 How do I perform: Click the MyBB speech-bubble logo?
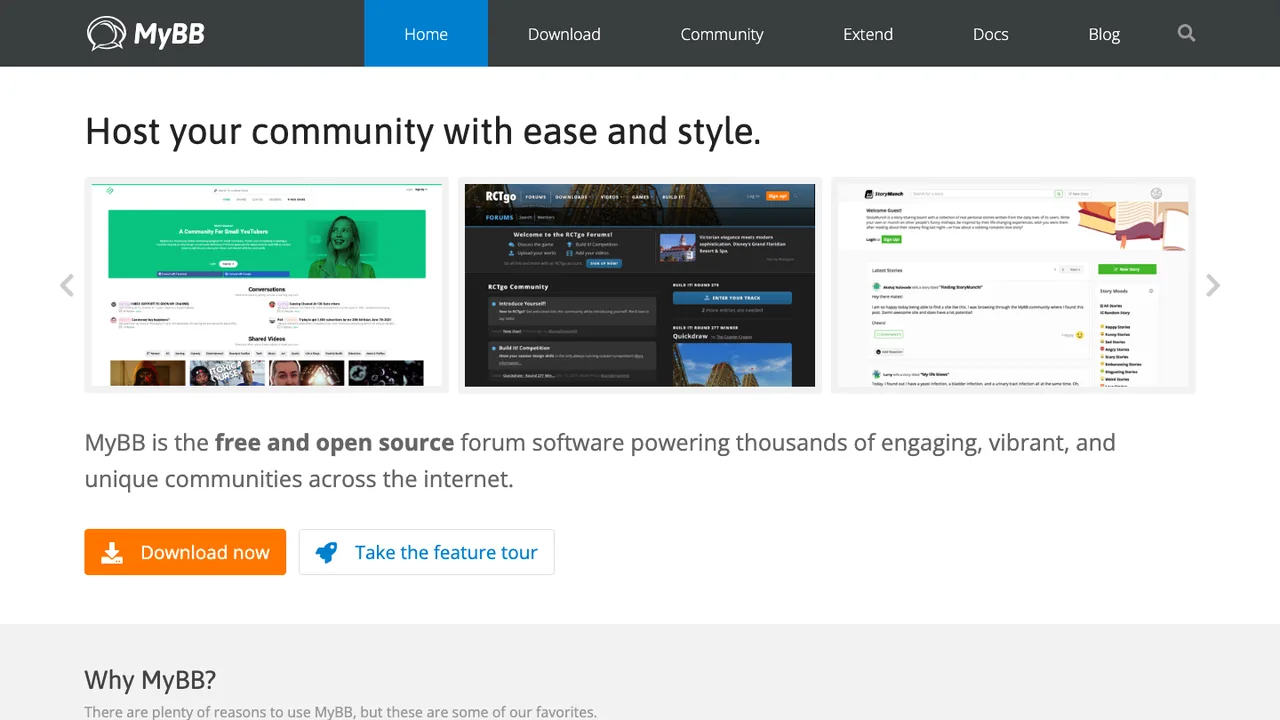146,34
